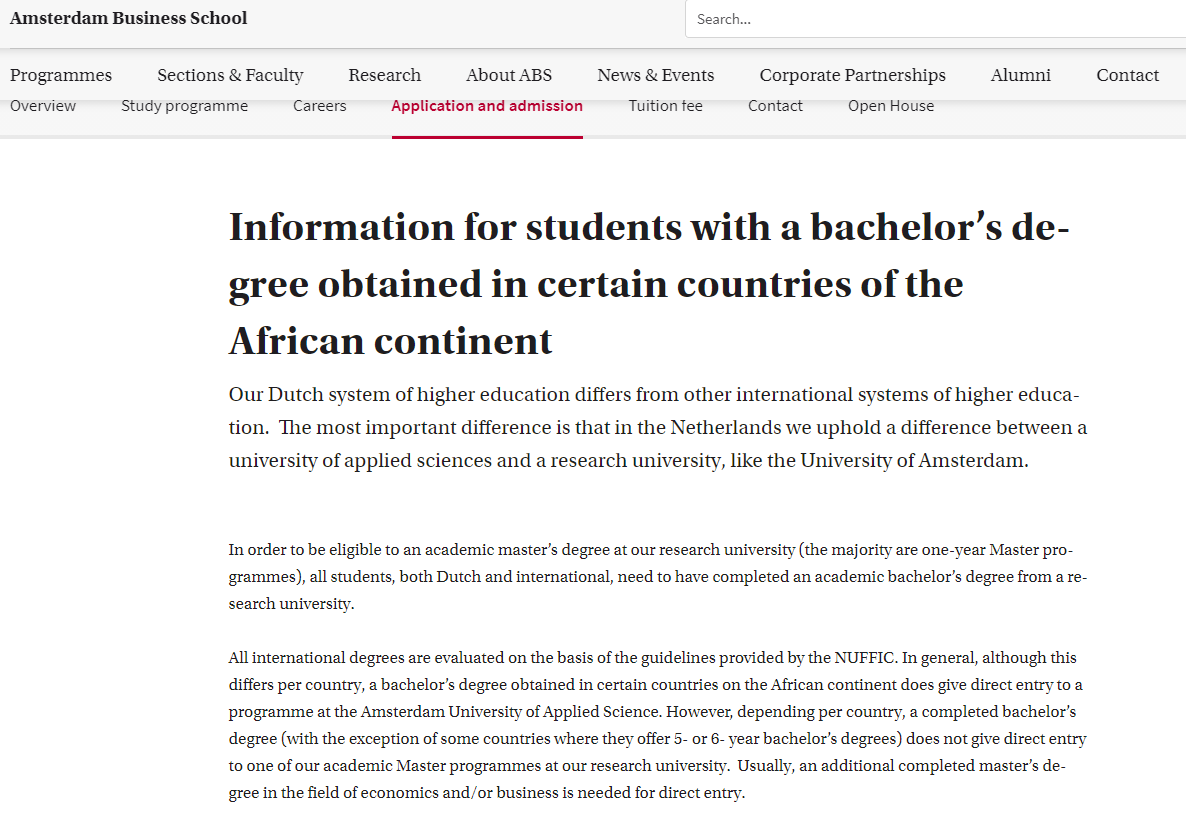Open the Programmes main menu
The image size is (1186, 822).
(x=61, y=75)
